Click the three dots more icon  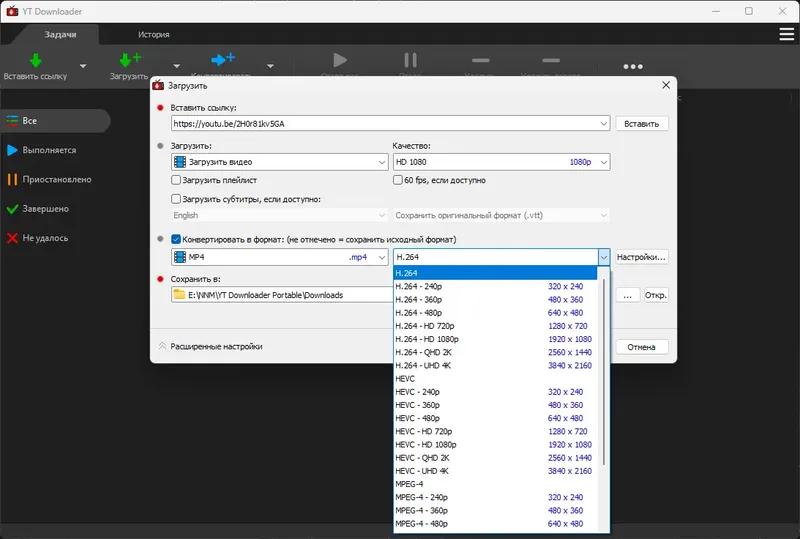pos(633,66)
